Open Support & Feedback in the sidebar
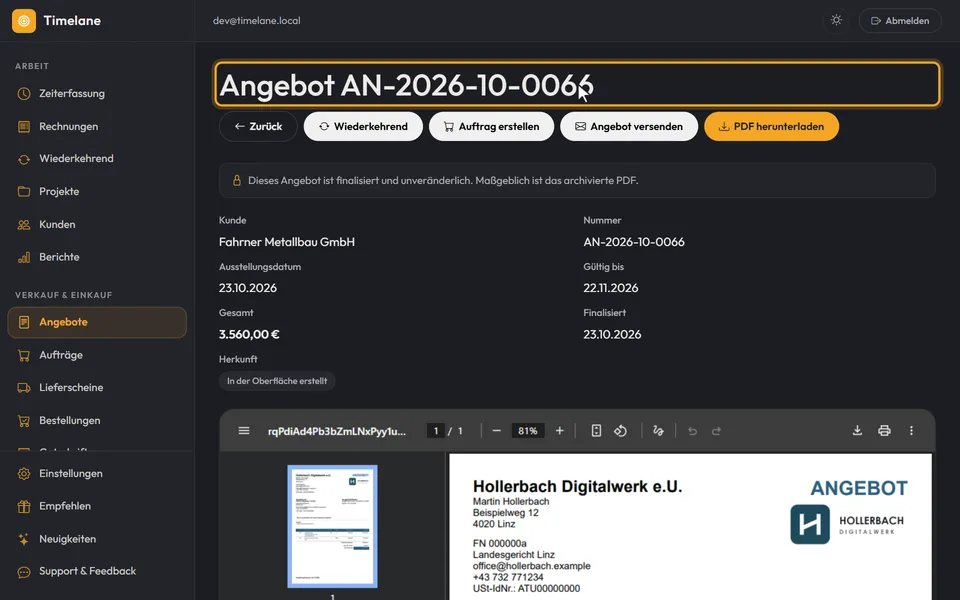This screenshot has width=960, height=600. tap(97, 571)
